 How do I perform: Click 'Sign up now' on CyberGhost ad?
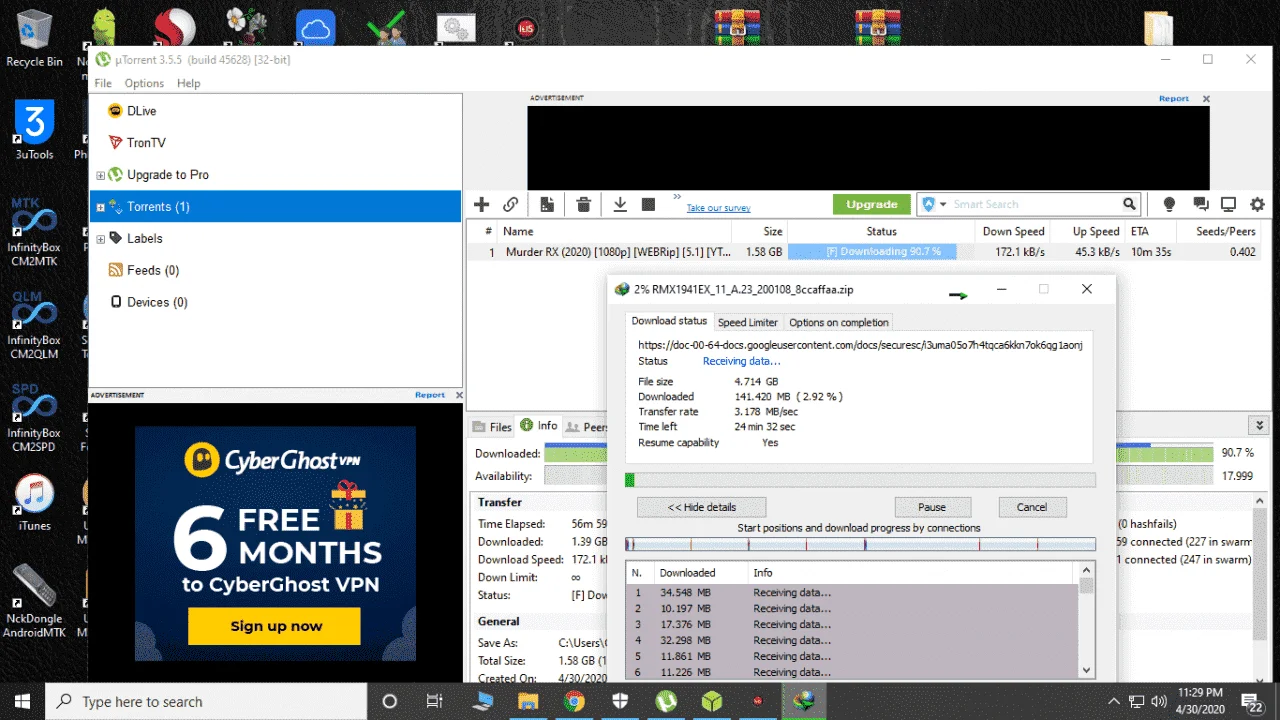276,626
